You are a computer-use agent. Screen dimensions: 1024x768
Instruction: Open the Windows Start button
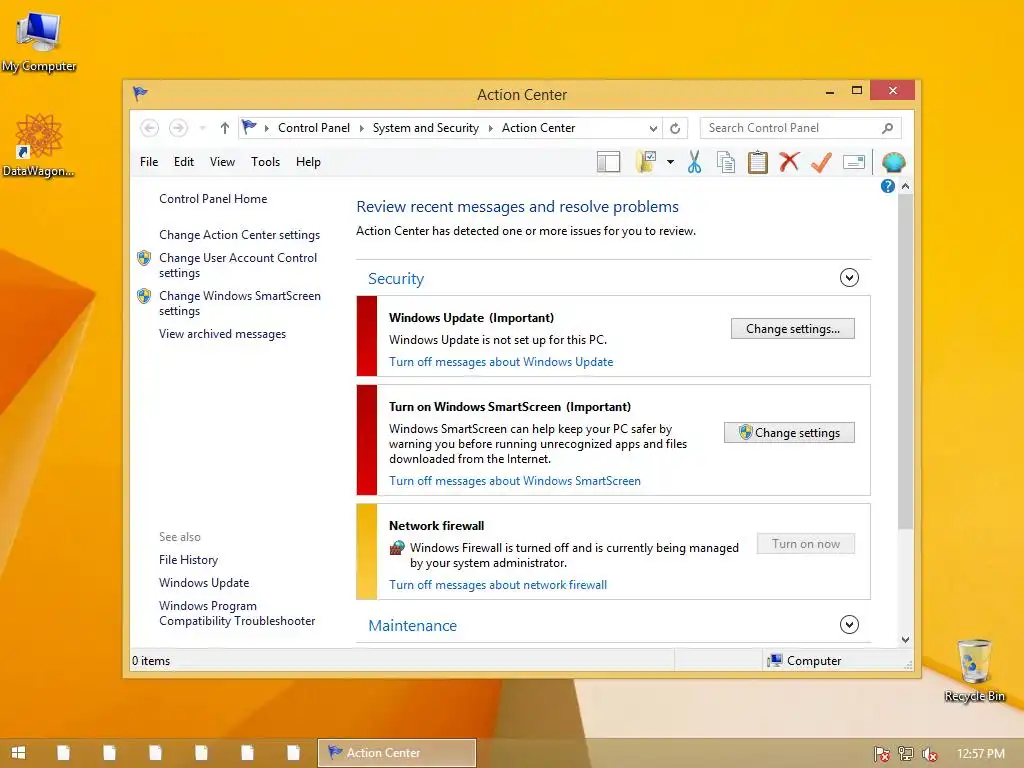(18, 752)
